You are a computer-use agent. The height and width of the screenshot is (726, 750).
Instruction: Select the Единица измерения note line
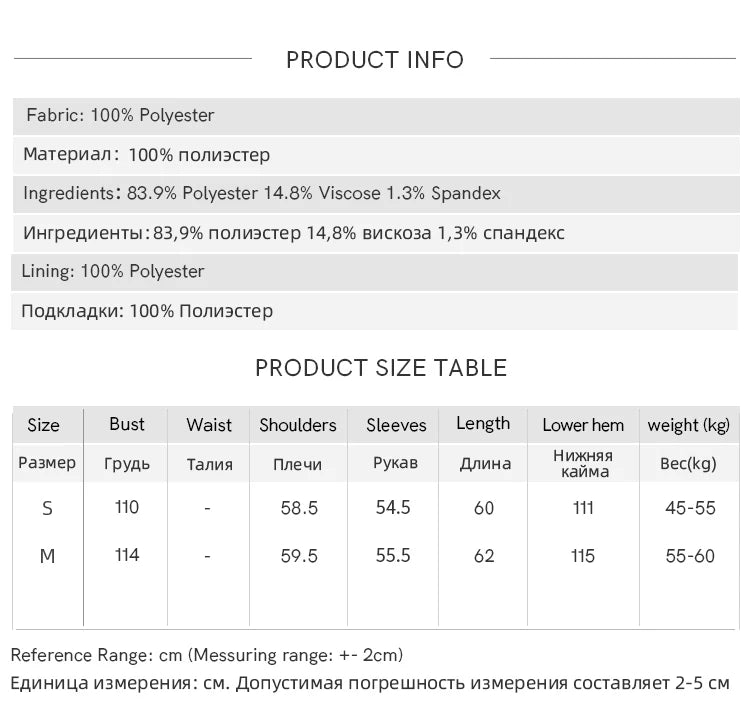click(x=370, y=684)
